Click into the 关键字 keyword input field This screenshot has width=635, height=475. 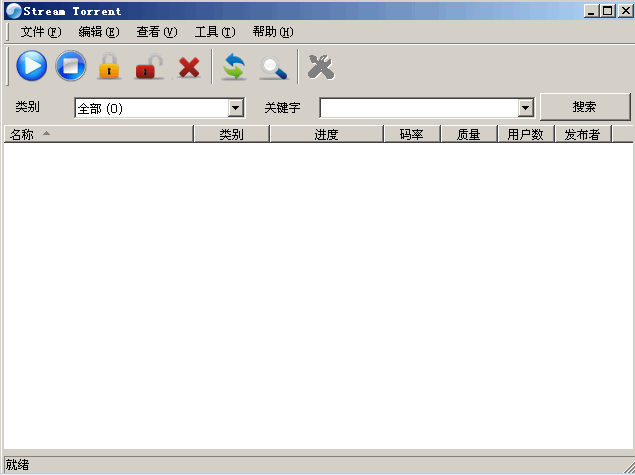click(x=419, y=108)
